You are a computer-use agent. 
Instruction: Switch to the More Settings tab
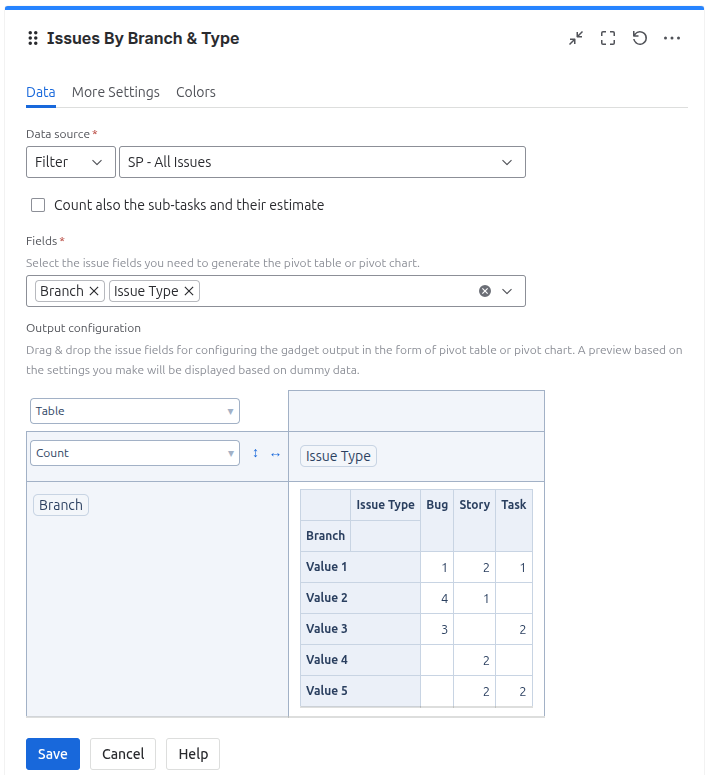coord(116,92)
